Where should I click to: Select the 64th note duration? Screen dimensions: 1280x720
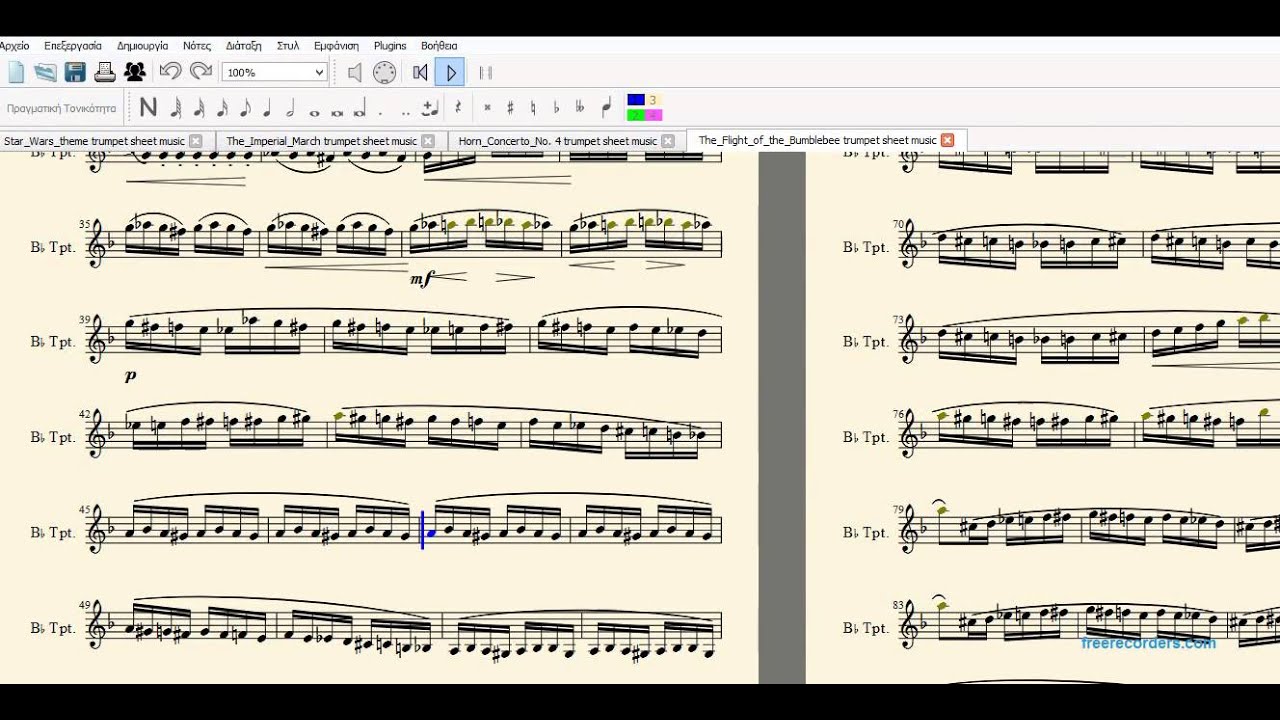coord(176,108)
